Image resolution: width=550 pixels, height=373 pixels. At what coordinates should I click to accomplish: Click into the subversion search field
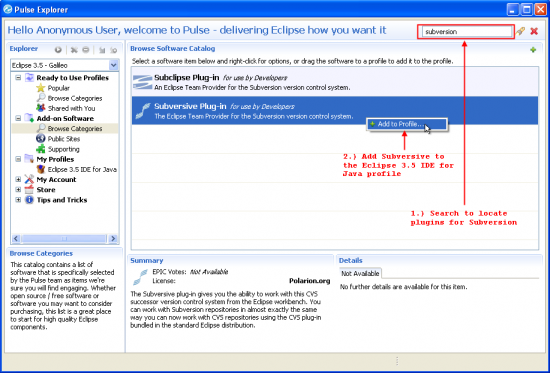467,32
